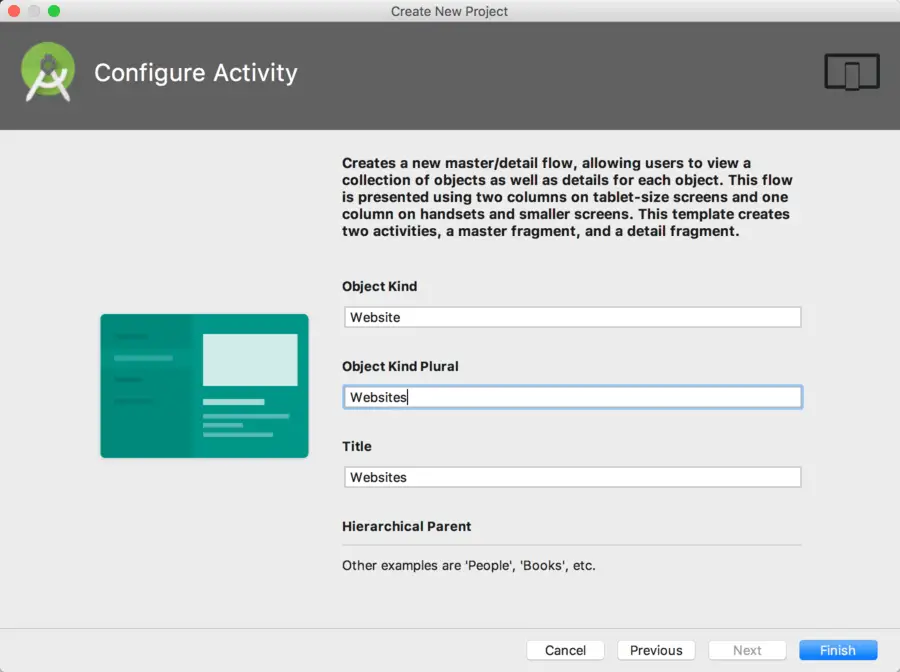The height and width of the screenshot is (672, 900).
Task: Click the Configure Activity heading
Action: click(196, 73)
